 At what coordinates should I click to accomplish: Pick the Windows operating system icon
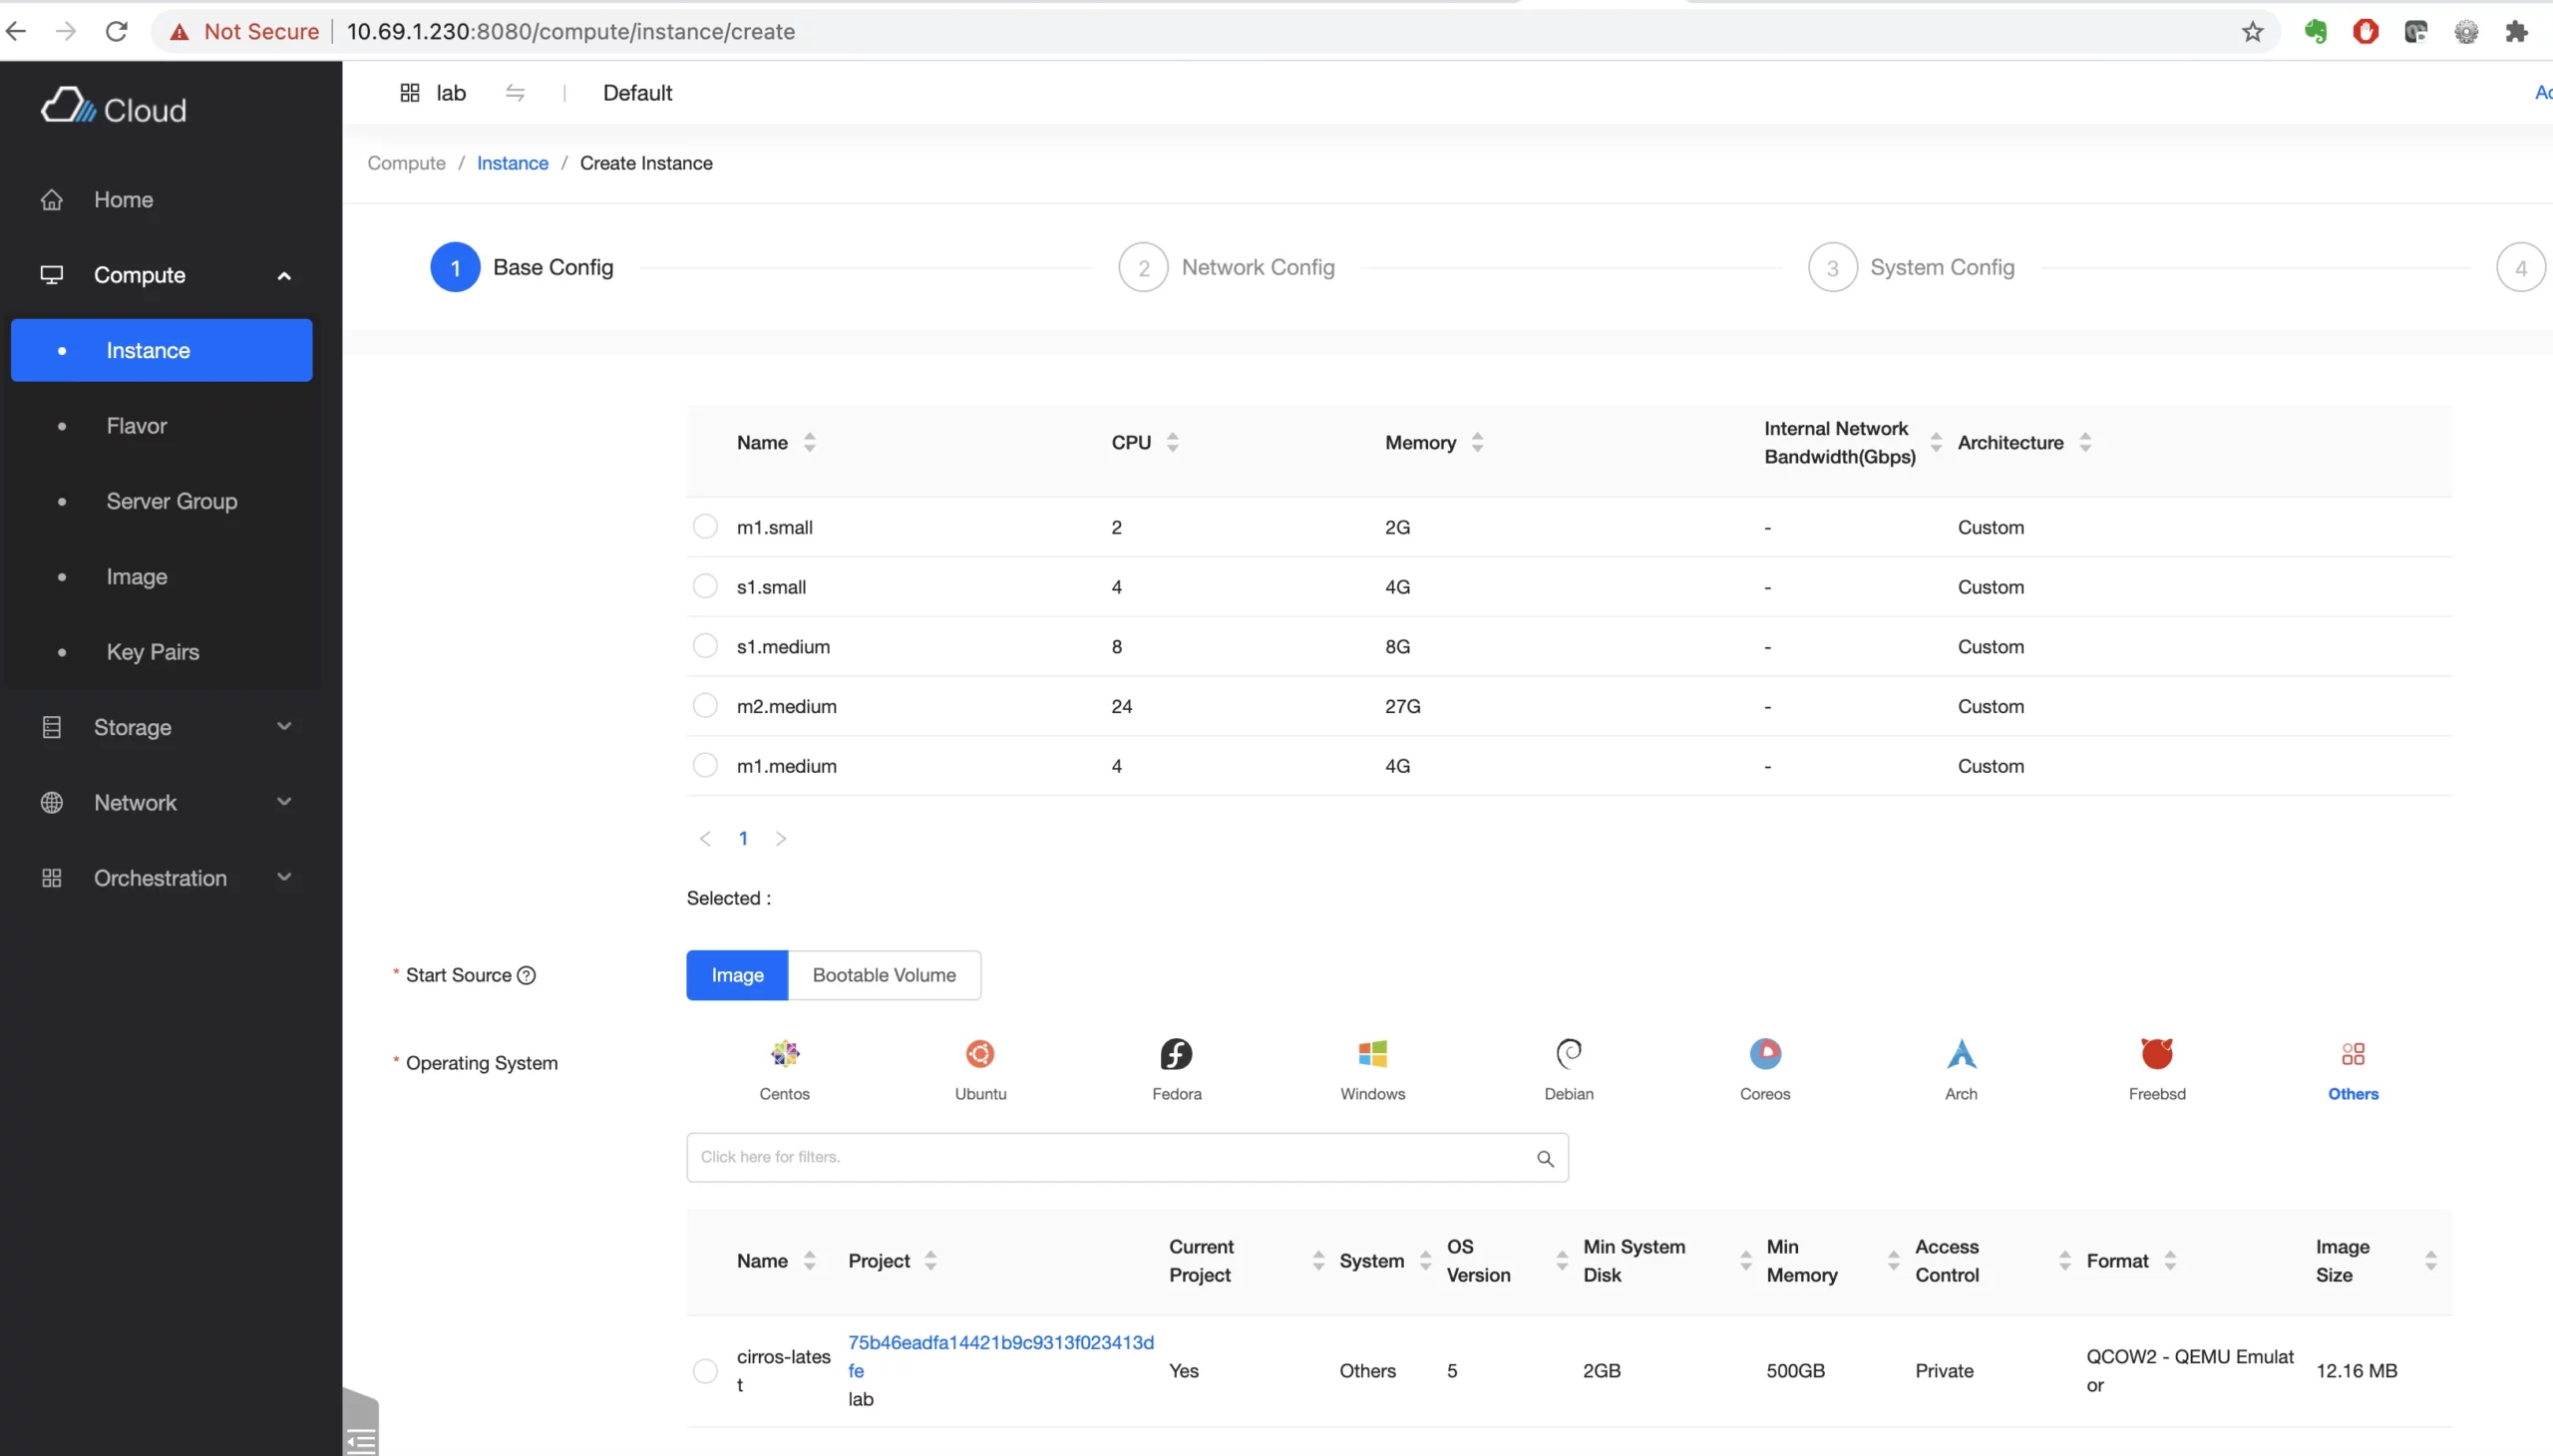coord(1372,1054)
